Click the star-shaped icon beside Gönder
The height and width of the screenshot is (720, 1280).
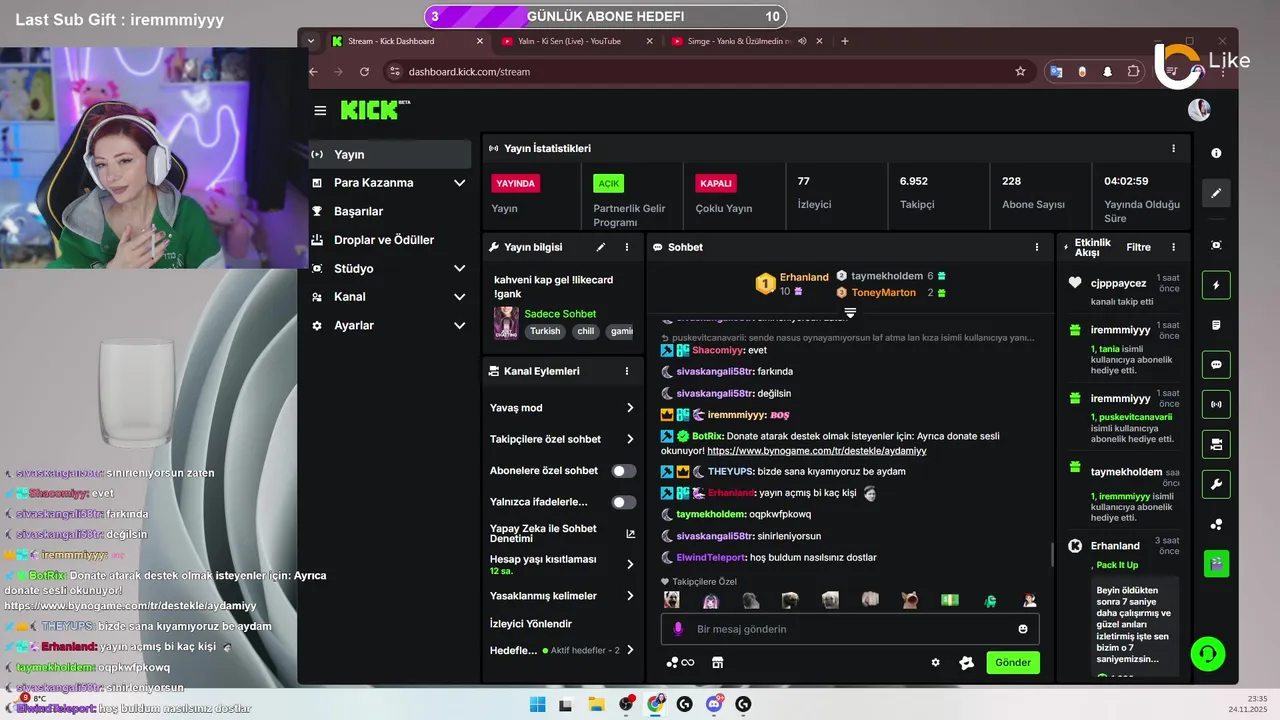[966, 662]
